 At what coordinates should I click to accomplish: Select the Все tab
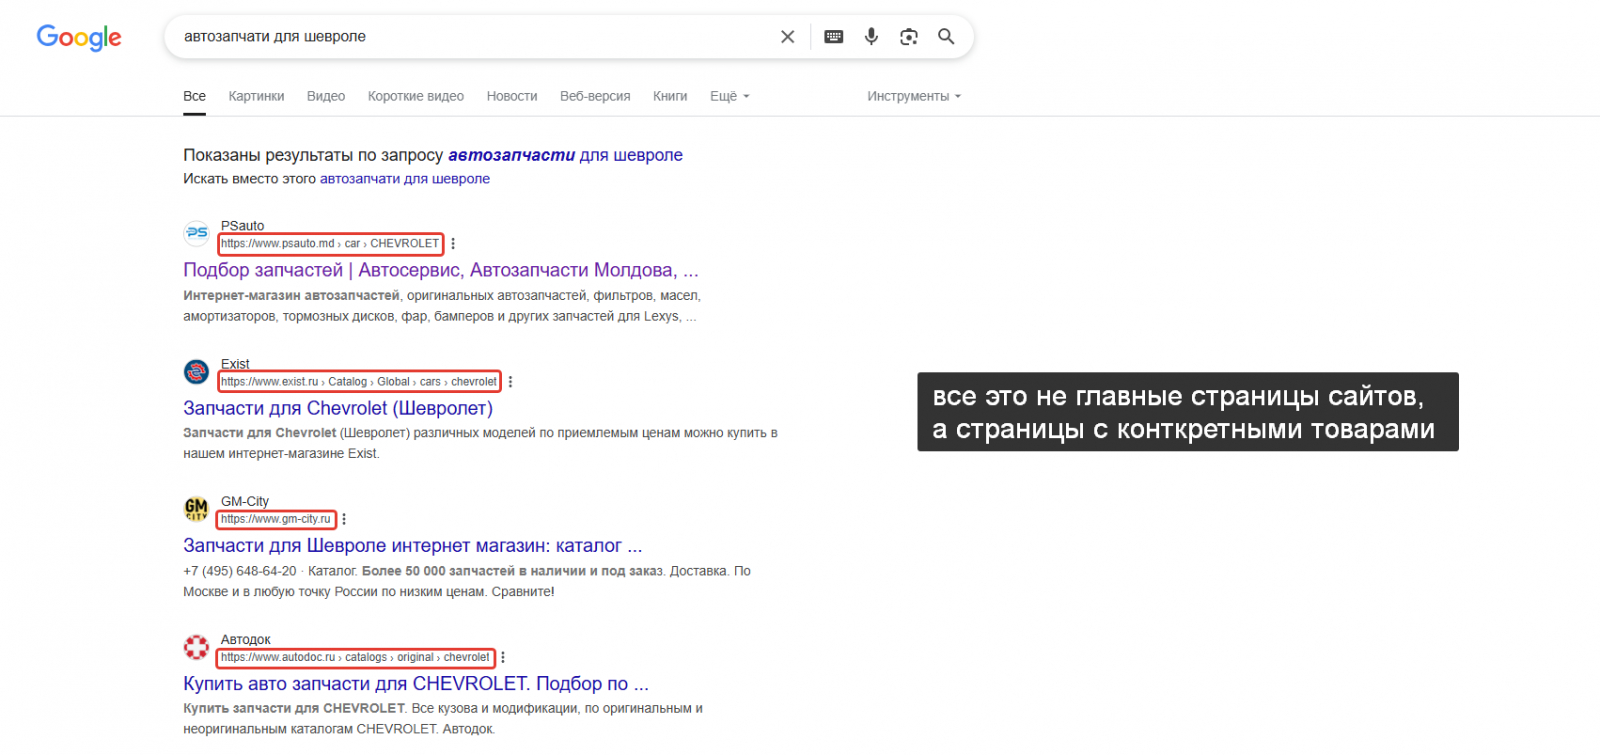195,96
